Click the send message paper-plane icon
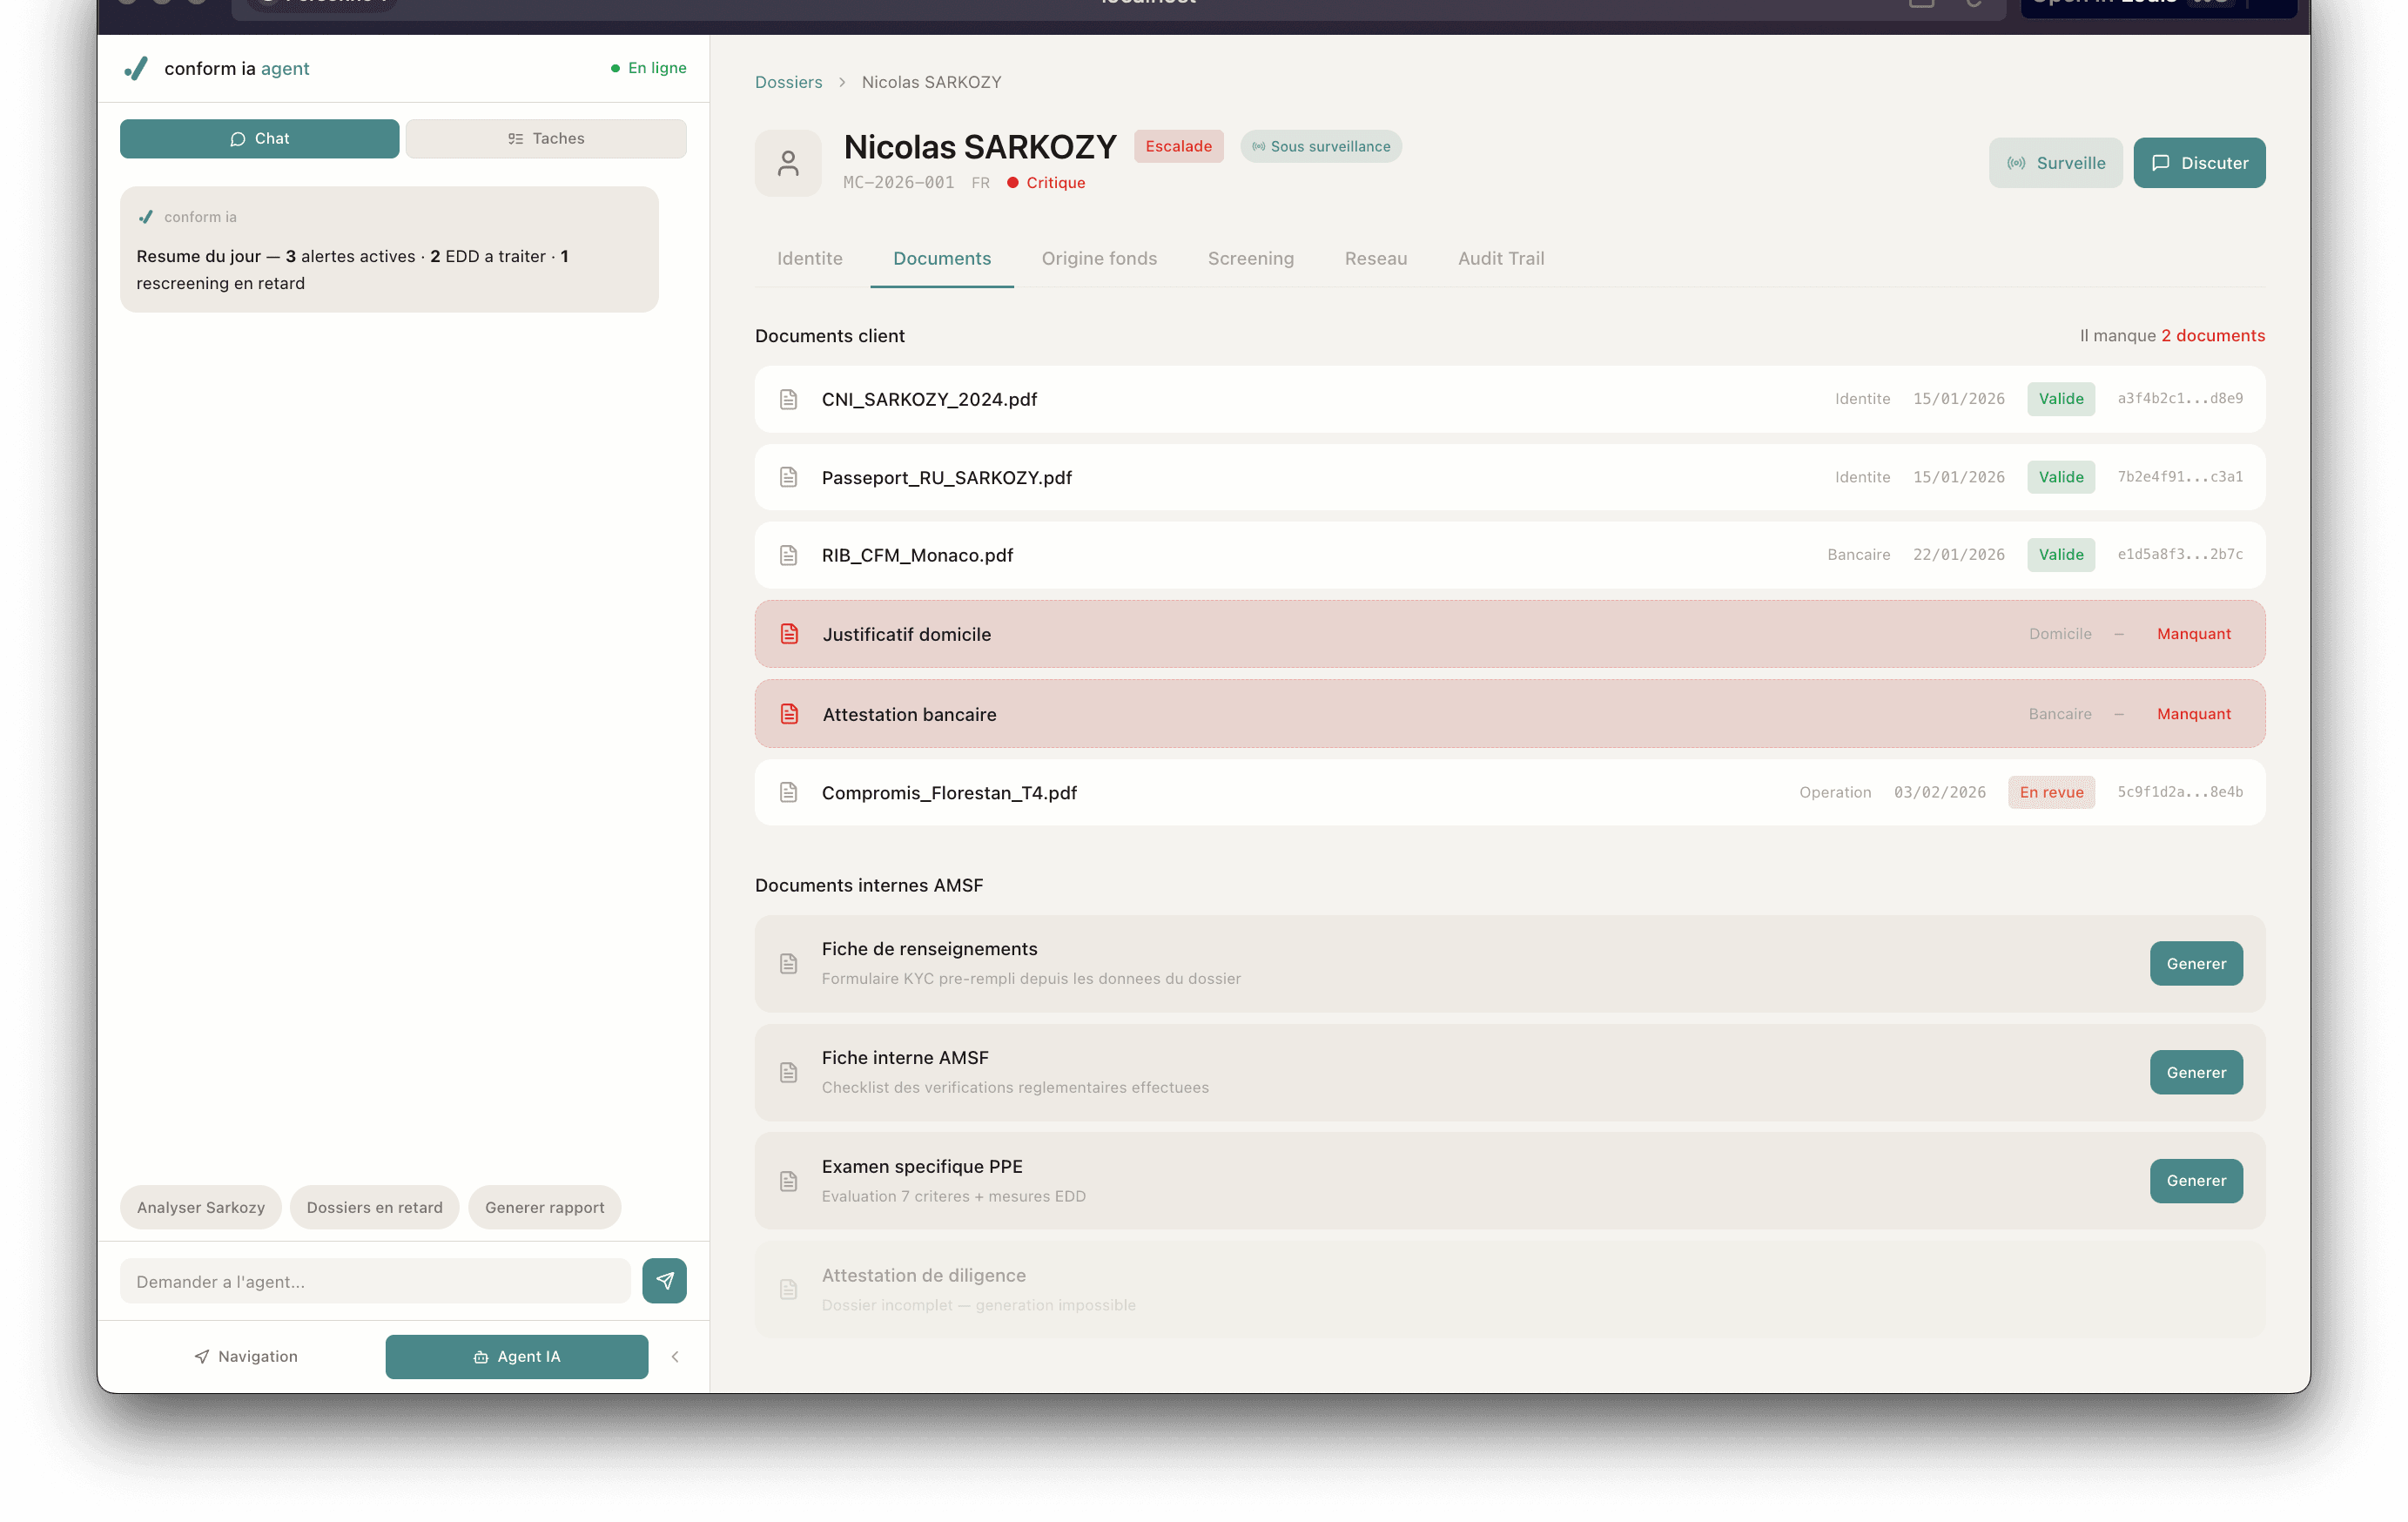 pyautogui.click(x=664, y=1281)
